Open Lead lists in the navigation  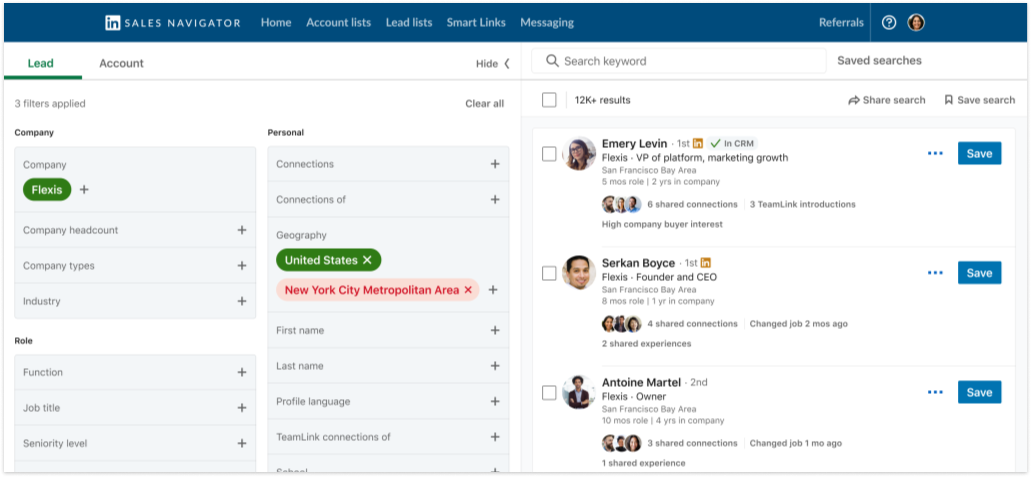(x=409, y=22)
